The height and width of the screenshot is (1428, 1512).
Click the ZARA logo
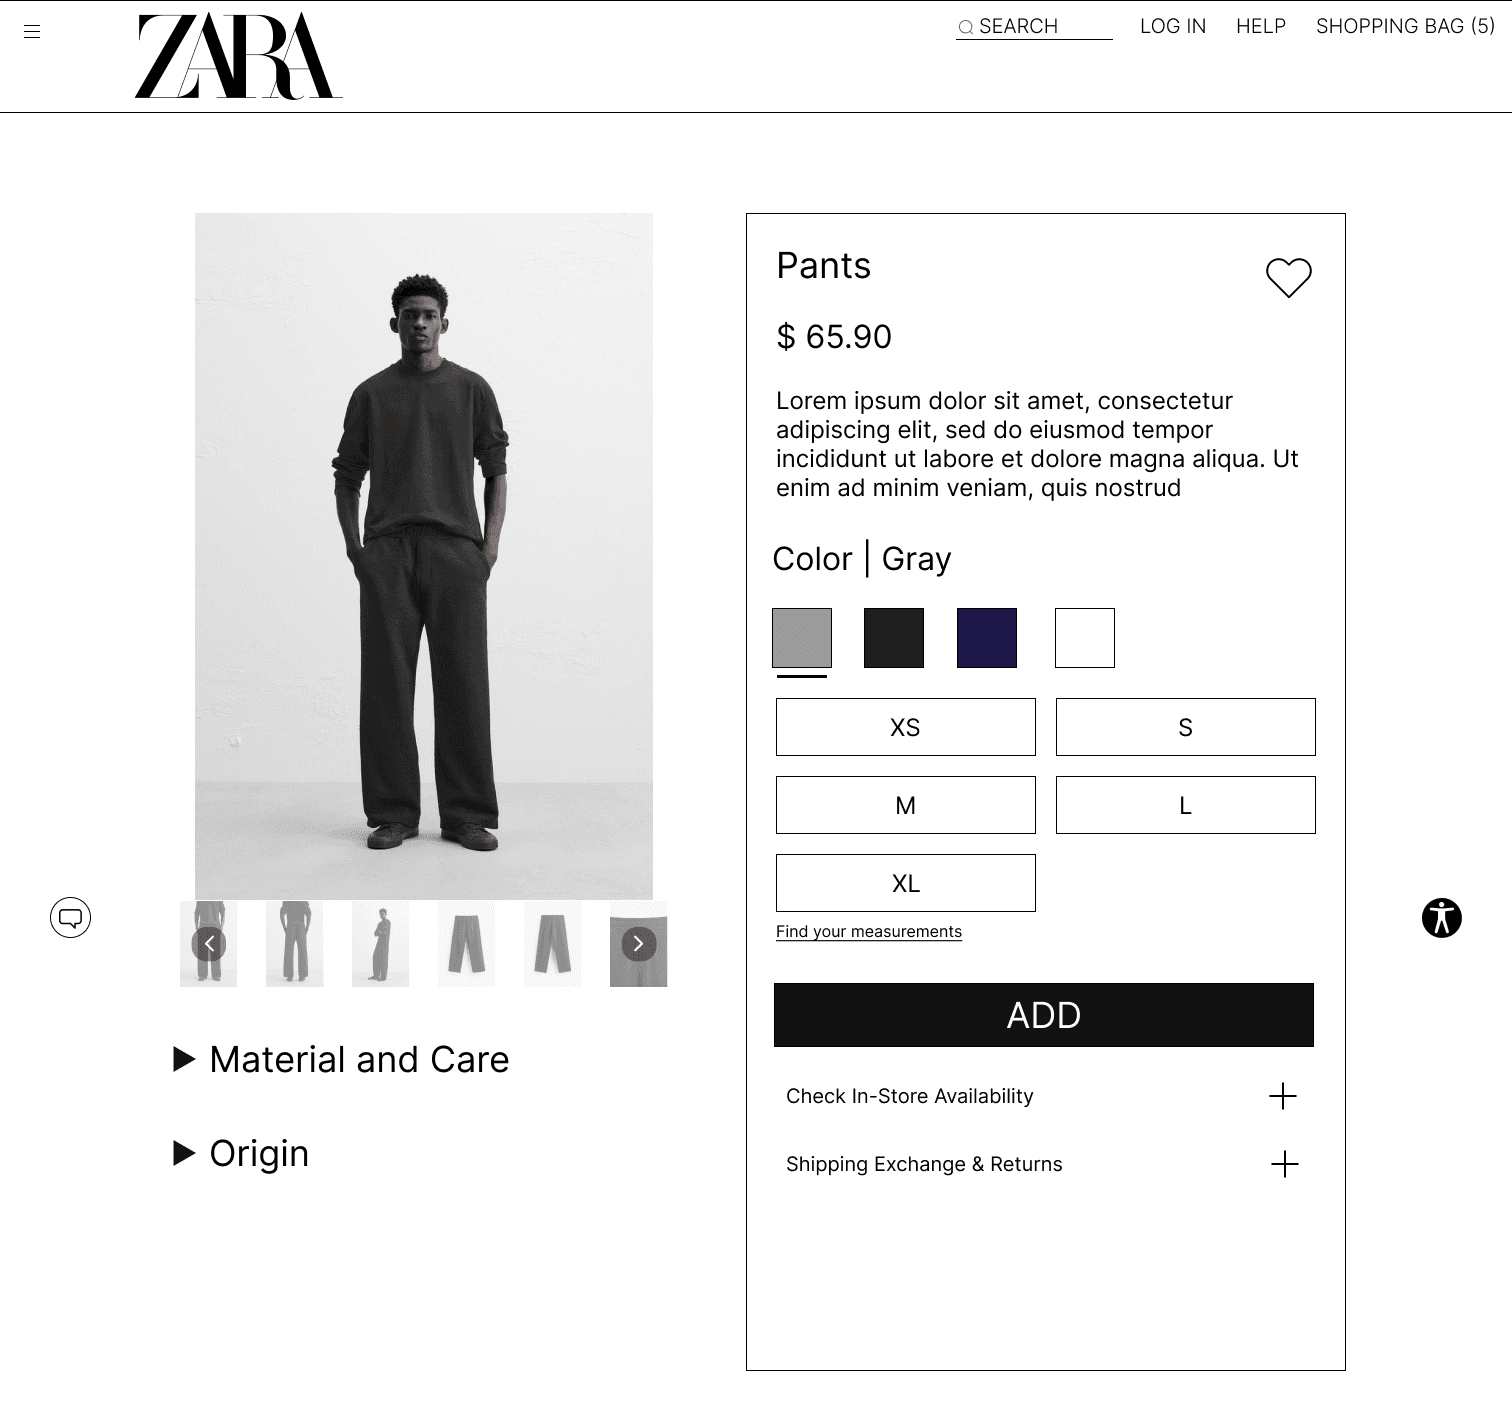coord(238,56)
